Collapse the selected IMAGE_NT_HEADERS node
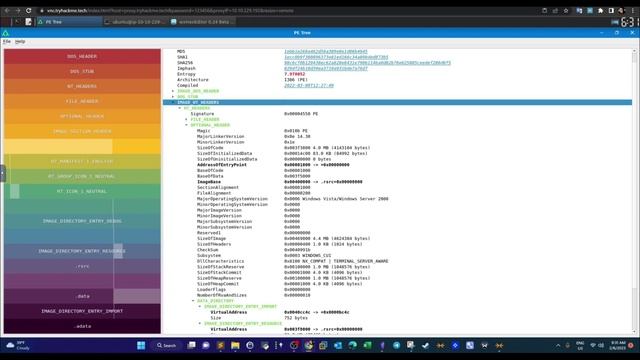 tap(173, 102)
